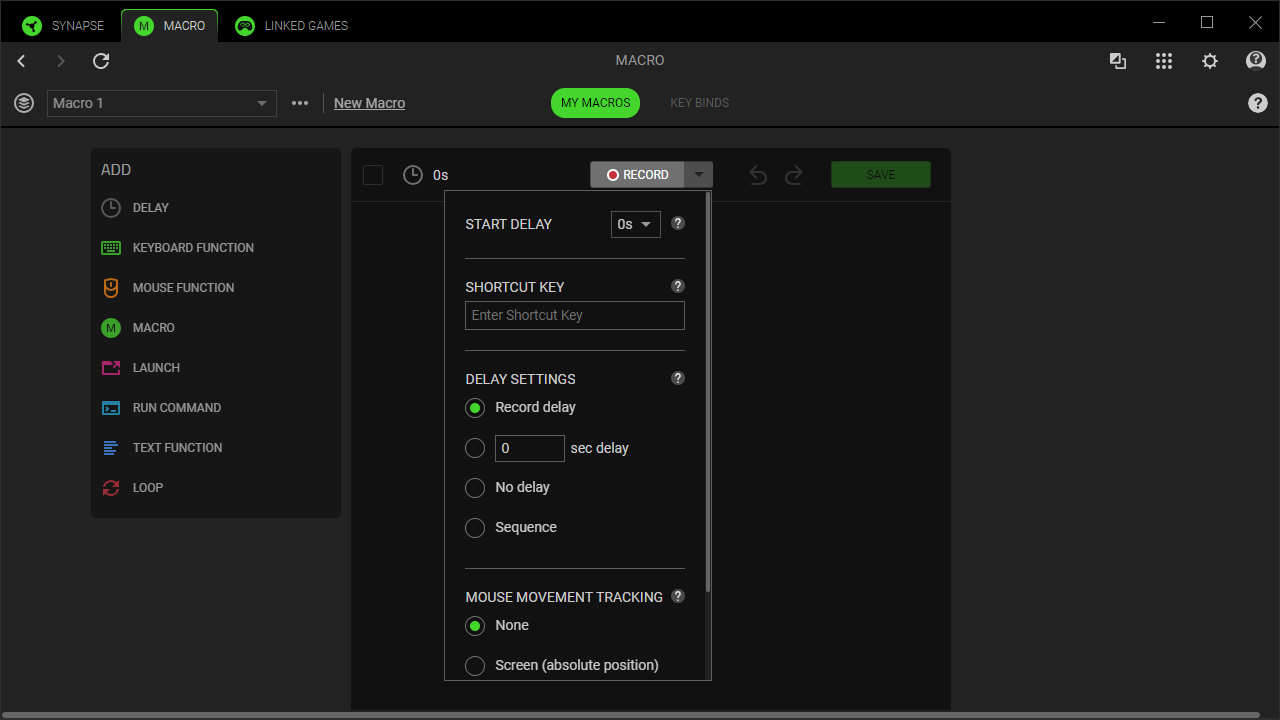
Task: Click the Launch icon in Add list
Action: pos(111,368)
